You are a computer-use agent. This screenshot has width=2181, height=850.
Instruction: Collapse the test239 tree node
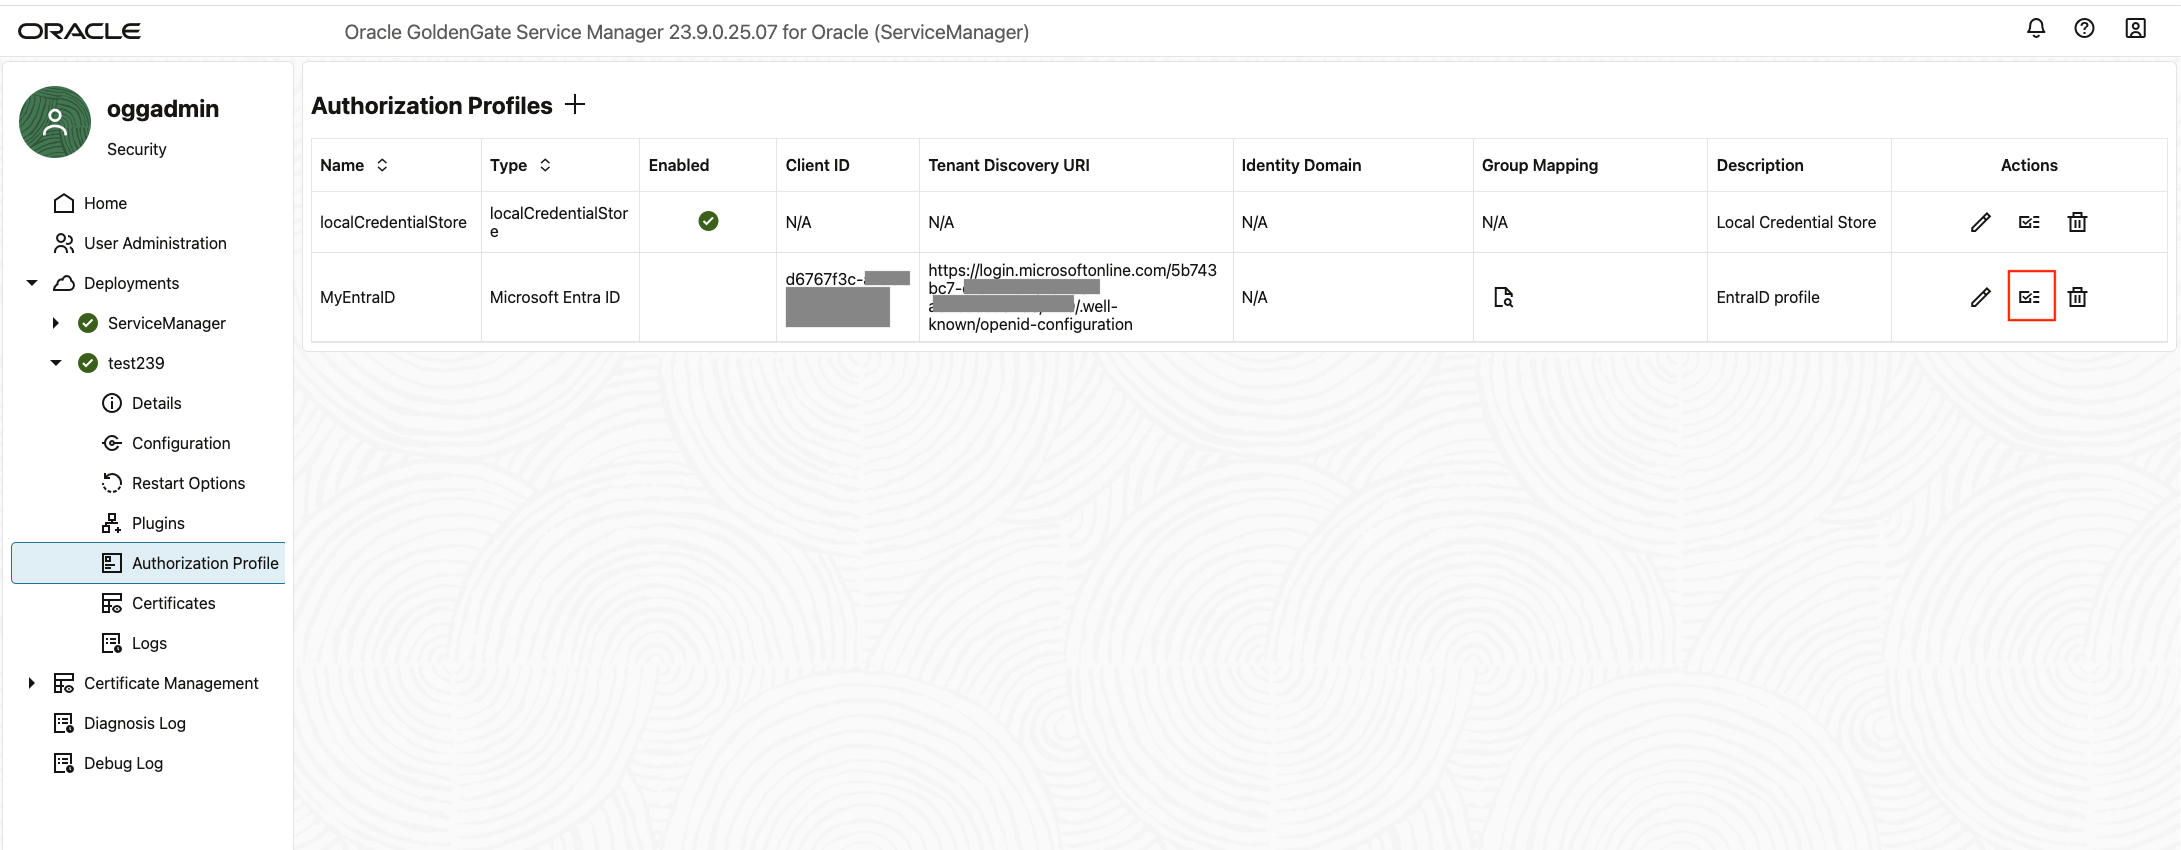56,363
